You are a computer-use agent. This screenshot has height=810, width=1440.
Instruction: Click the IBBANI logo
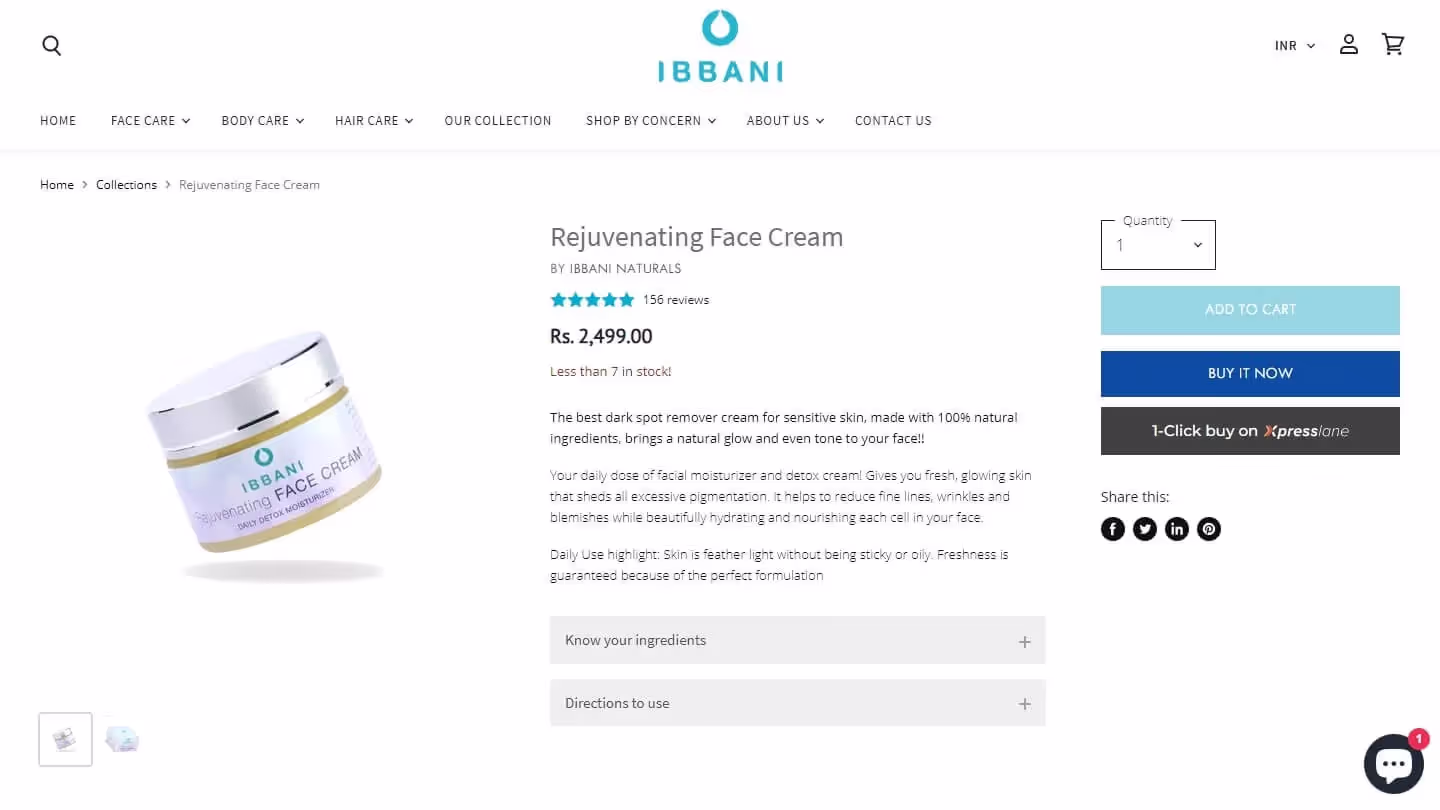[x=719, y=44]
